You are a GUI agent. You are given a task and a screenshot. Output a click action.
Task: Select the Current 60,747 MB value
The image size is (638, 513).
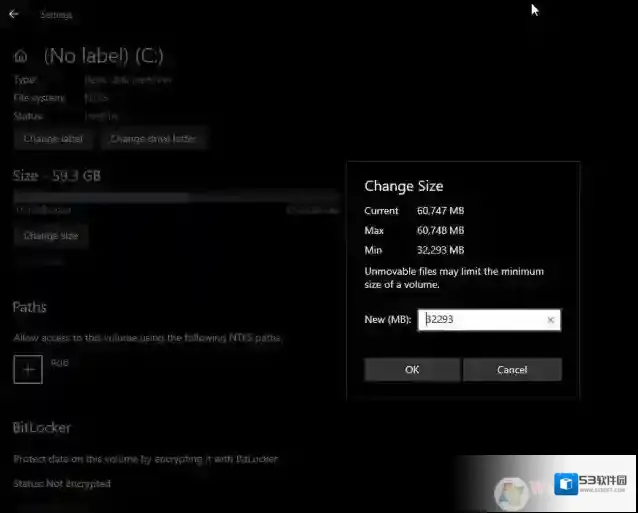click(x=440, y=211)
